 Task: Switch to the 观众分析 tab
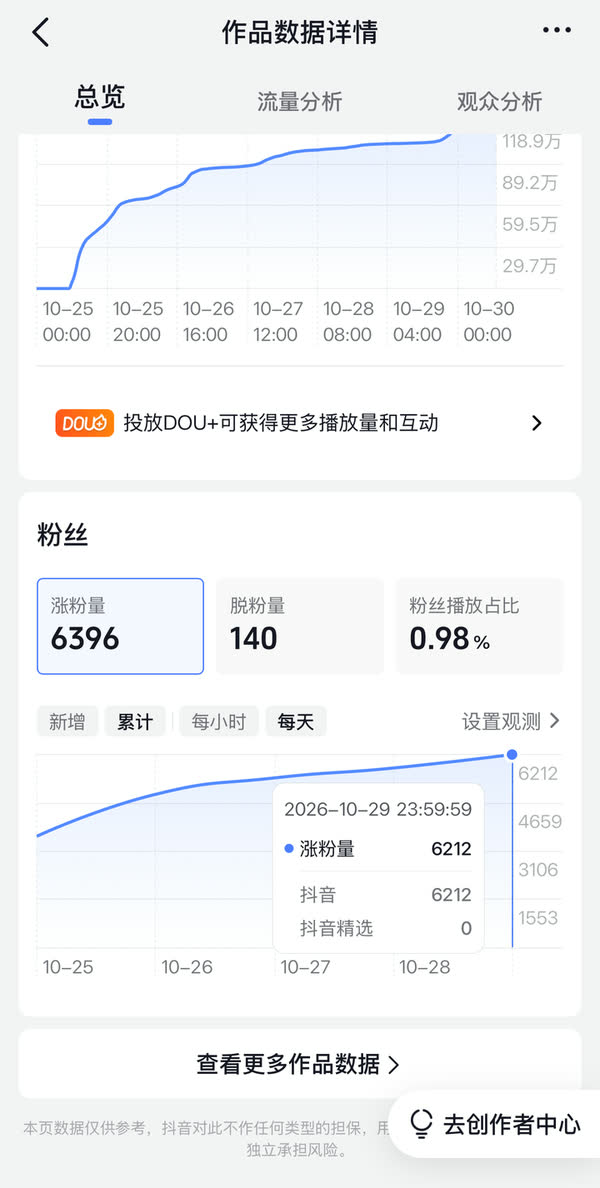(x=500, y=101)
